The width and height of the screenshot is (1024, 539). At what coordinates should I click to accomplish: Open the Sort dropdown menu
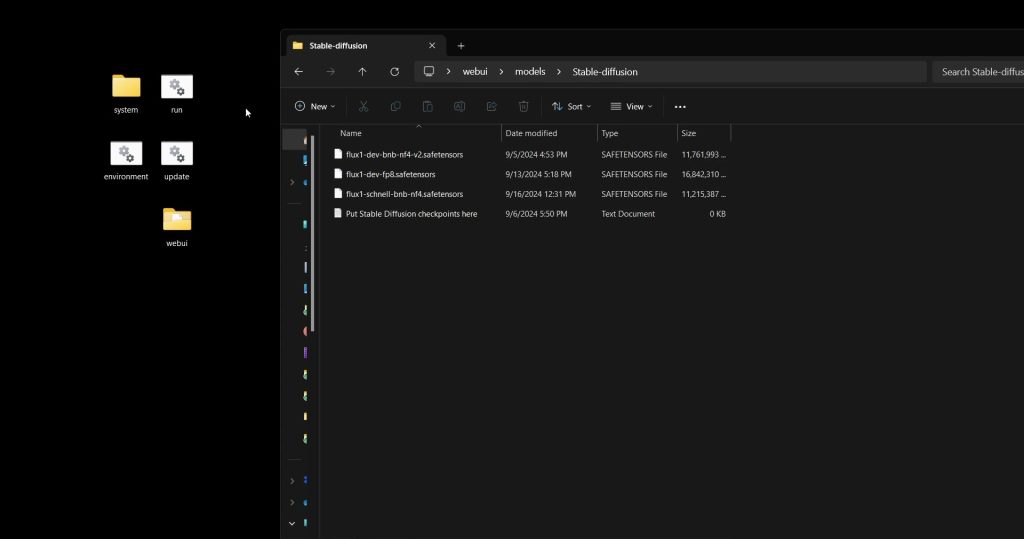click(x=571, y=106)
